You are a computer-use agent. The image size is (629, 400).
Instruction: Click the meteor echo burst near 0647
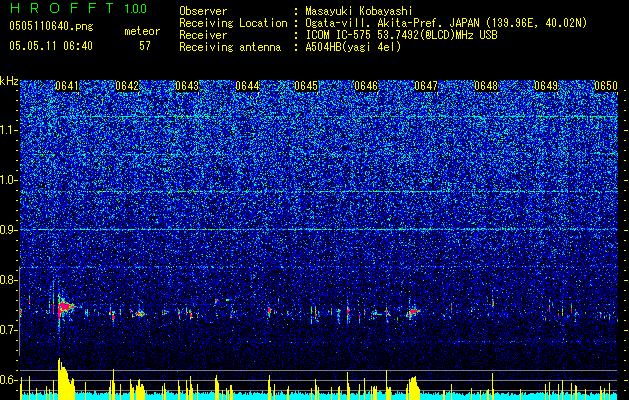413,312
